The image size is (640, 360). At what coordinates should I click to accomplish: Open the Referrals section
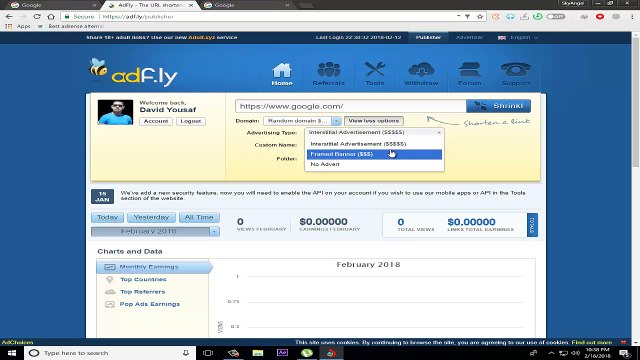(329, 74)
